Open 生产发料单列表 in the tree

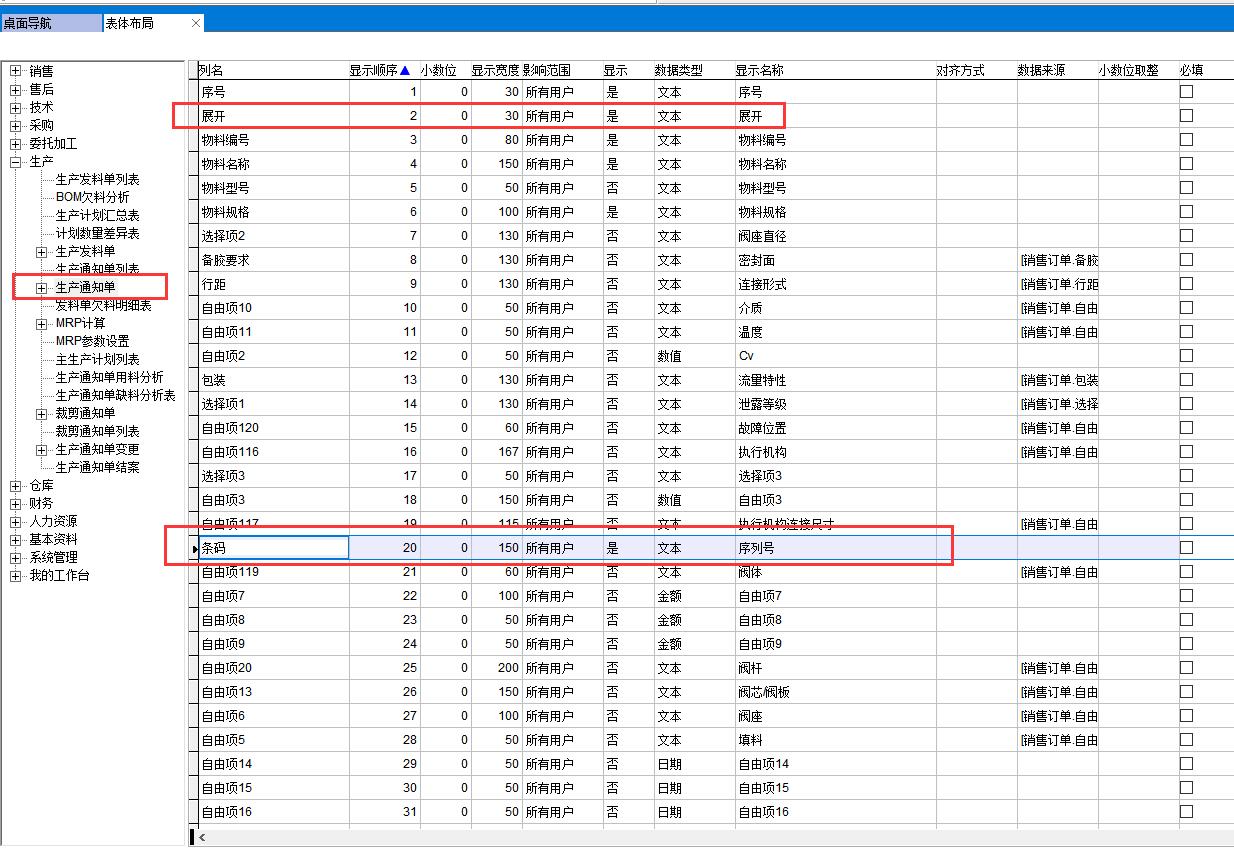pos(97,179)
